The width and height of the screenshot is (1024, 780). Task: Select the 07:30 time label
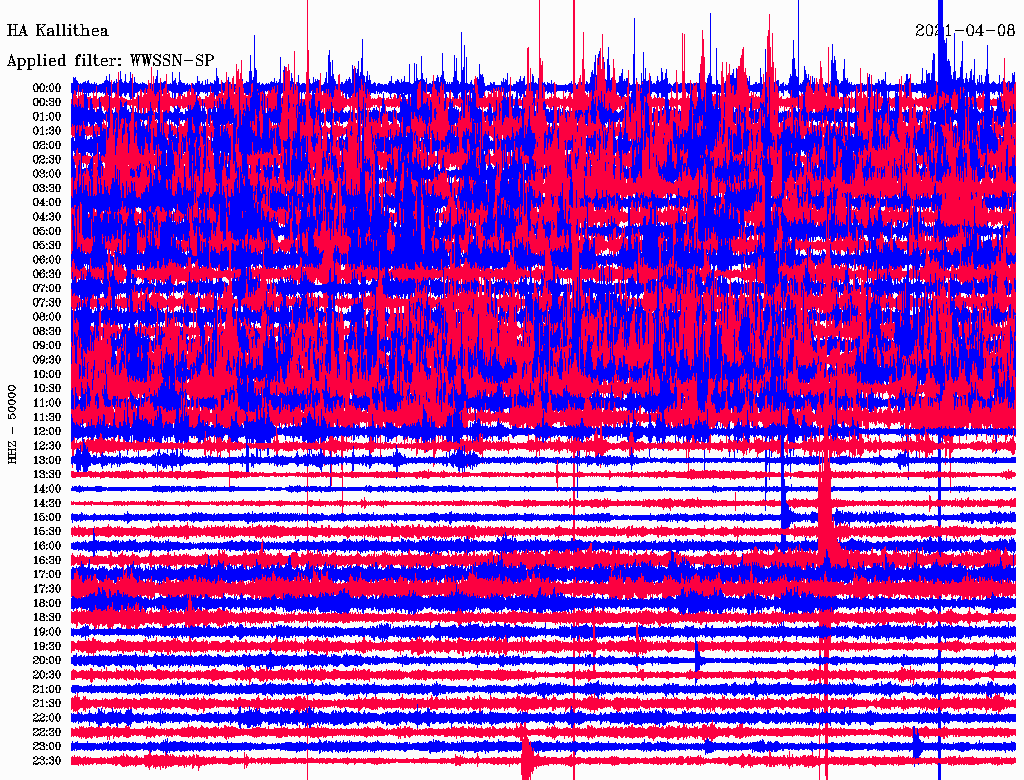pos(47,302)
